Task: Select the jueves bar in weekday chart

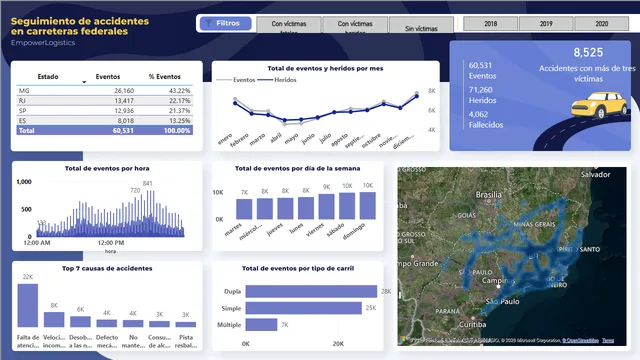Action: point(285,209)
